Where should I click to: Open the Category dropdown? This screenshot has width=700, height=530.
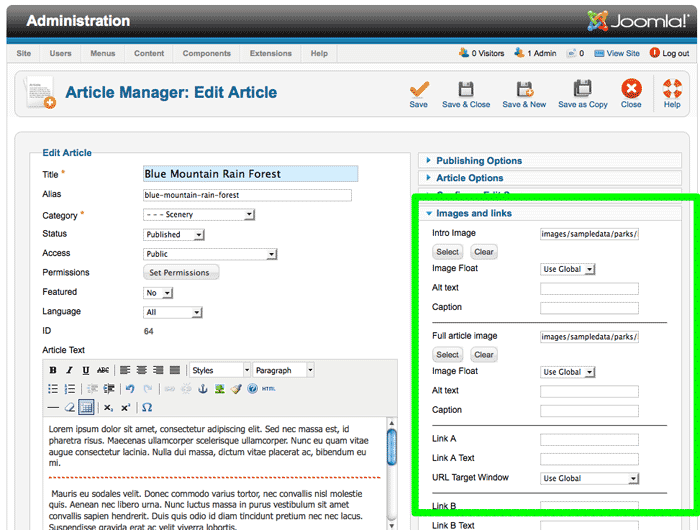coord(199,215)
